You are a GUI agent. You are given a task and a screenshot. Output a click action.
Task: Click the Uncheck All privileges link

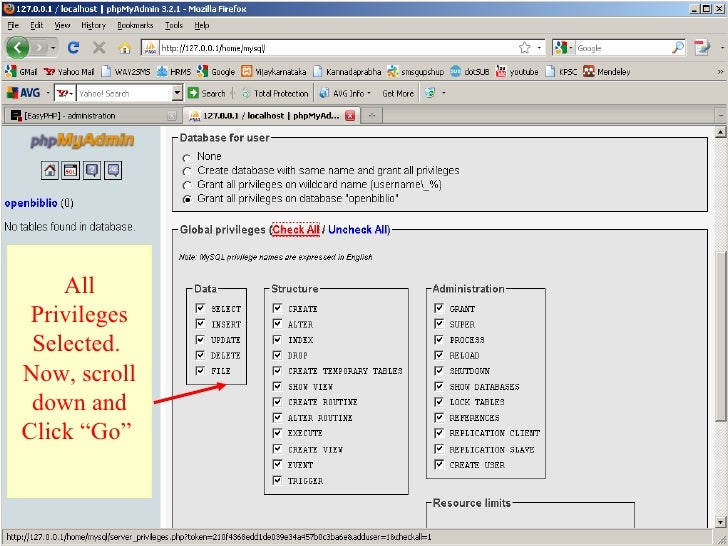(x=358, y=229)
